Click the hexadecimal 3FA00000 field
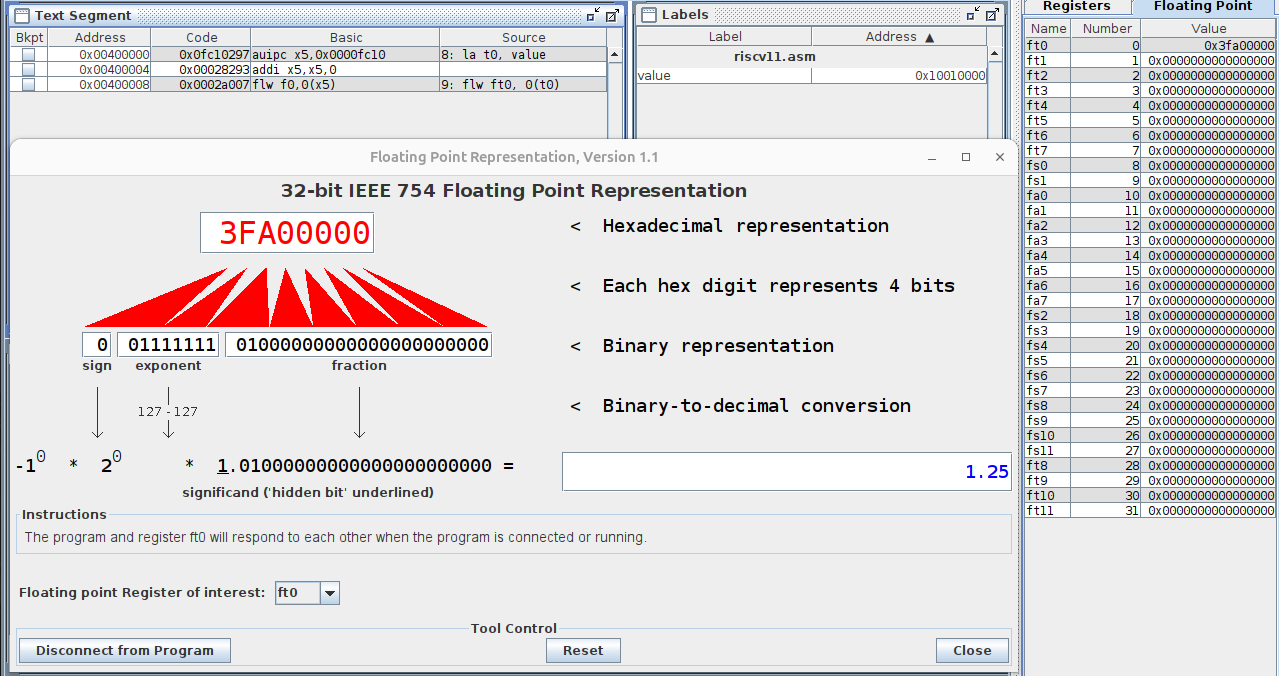1279x676 pixels. coord(287,233)
